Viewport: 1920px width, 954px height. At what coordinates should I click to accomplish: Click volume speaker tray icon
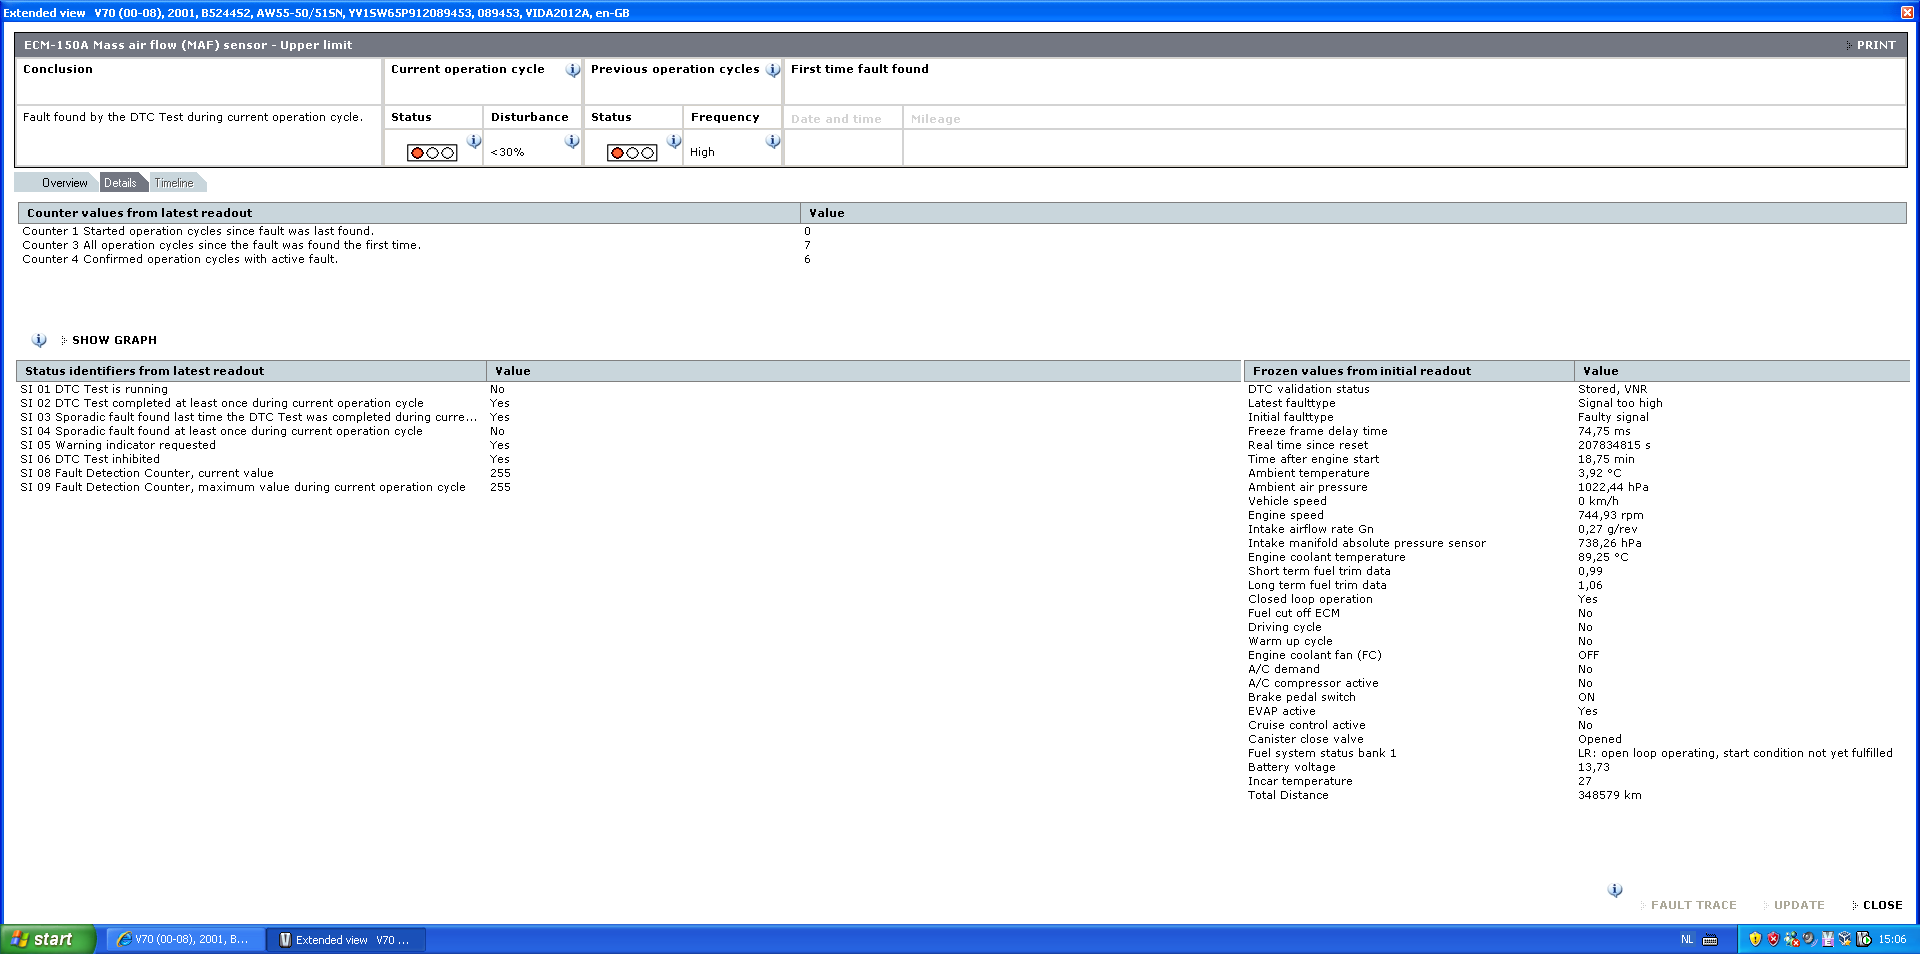(1809, 939)
